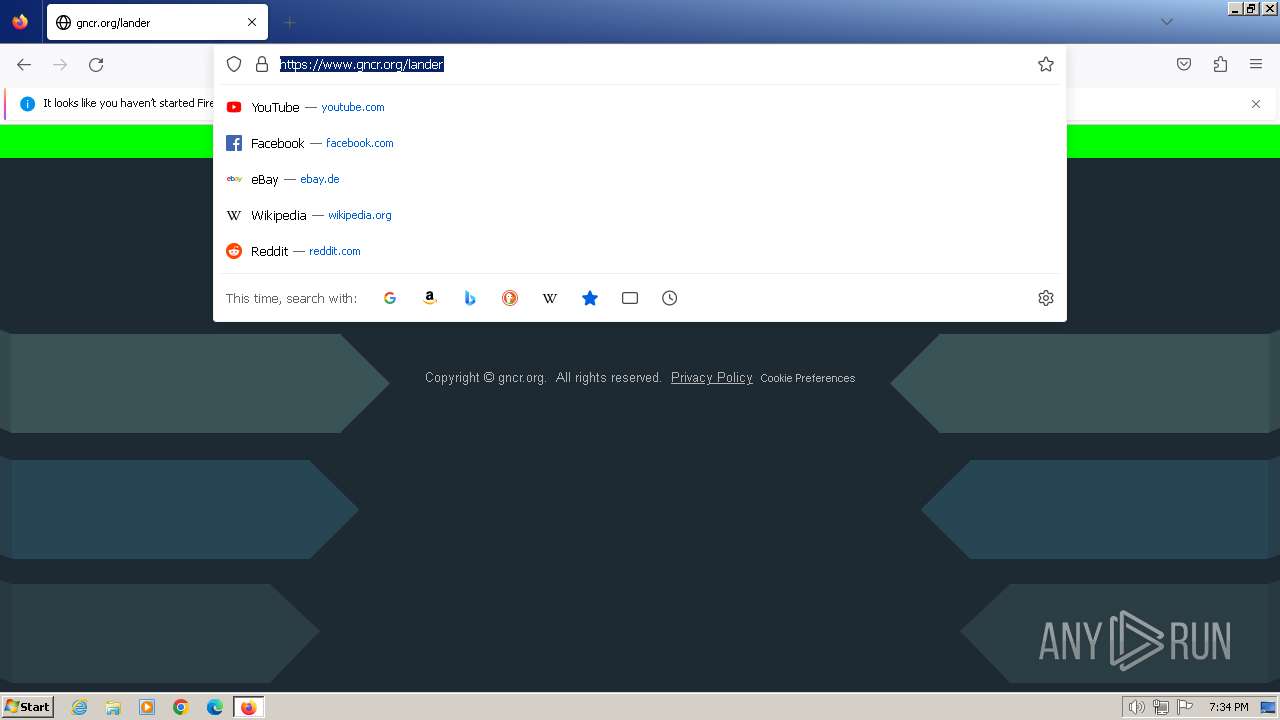Open media player from taskbar
Image resolution: width=1280 pixels, height=720 pixels.
(147, 707)
